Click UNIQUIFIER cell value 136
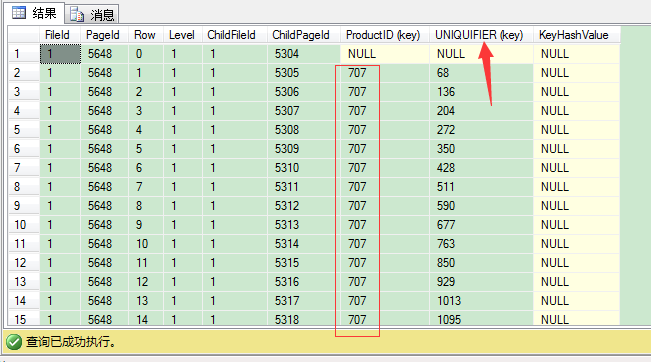Image resolution: width=651 pixels, height=362 pixels. pyautogui.click(x=481, y=92)
